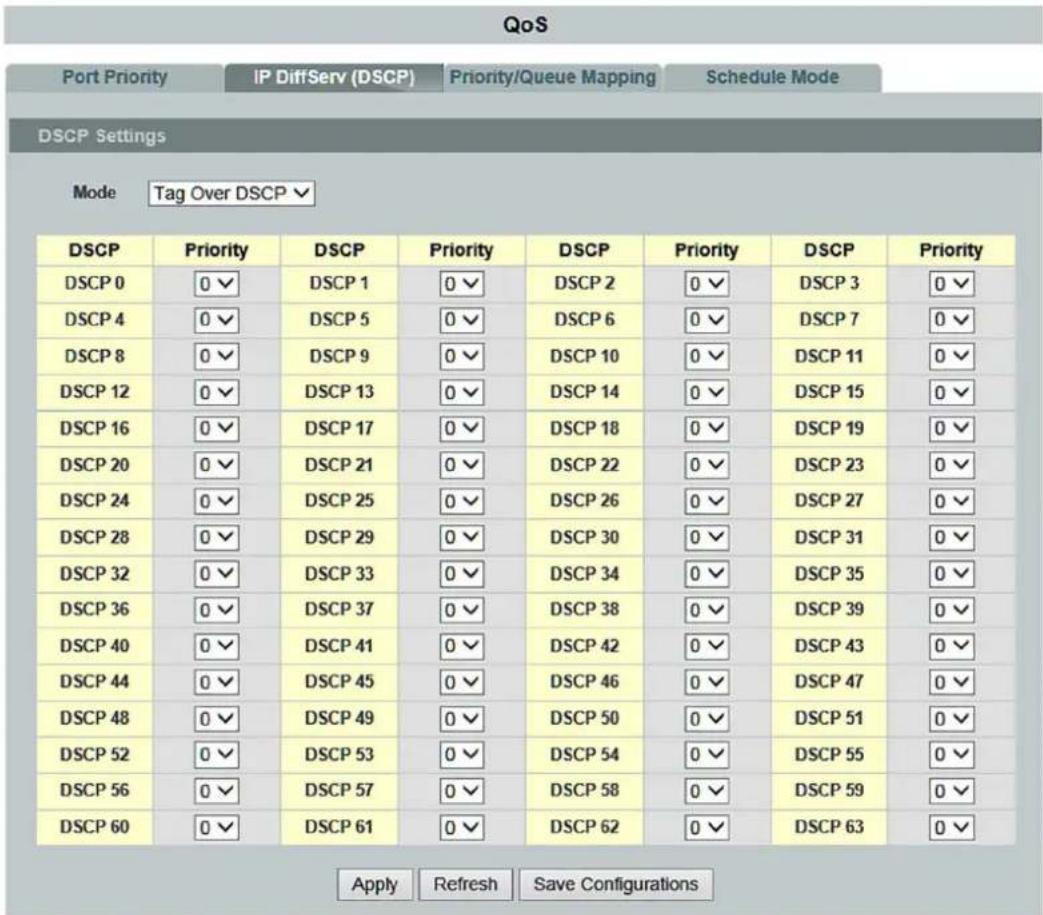Screen dimensions: 1043x915
Task: Change priority of DSCP 48
Action: [216, 719]
